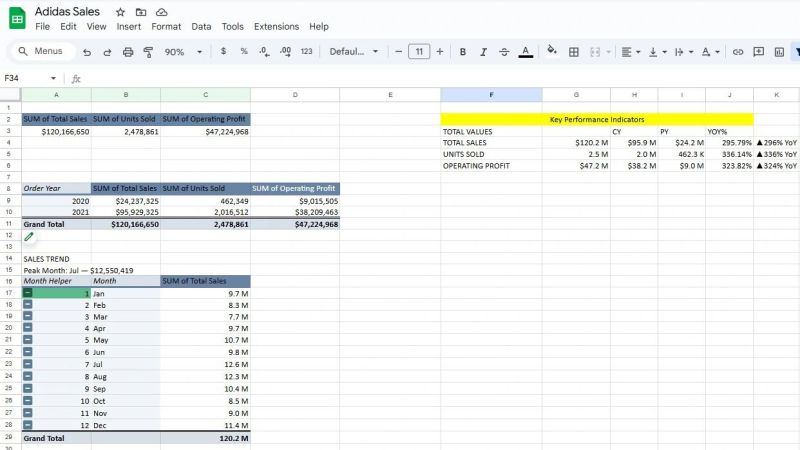Click the move to folder icon
This screenshot has height=450, width=800.
point(141,12)
